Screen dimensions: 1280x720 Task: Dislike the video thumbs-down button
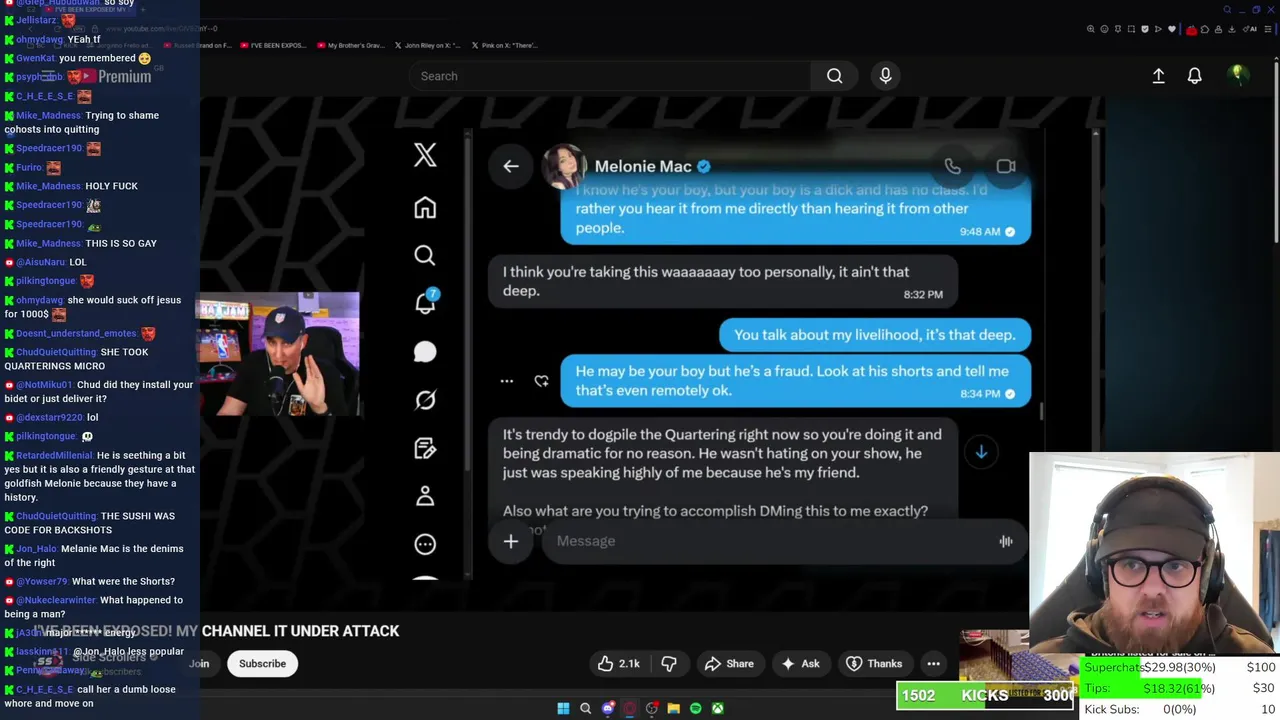coord(669,664)
